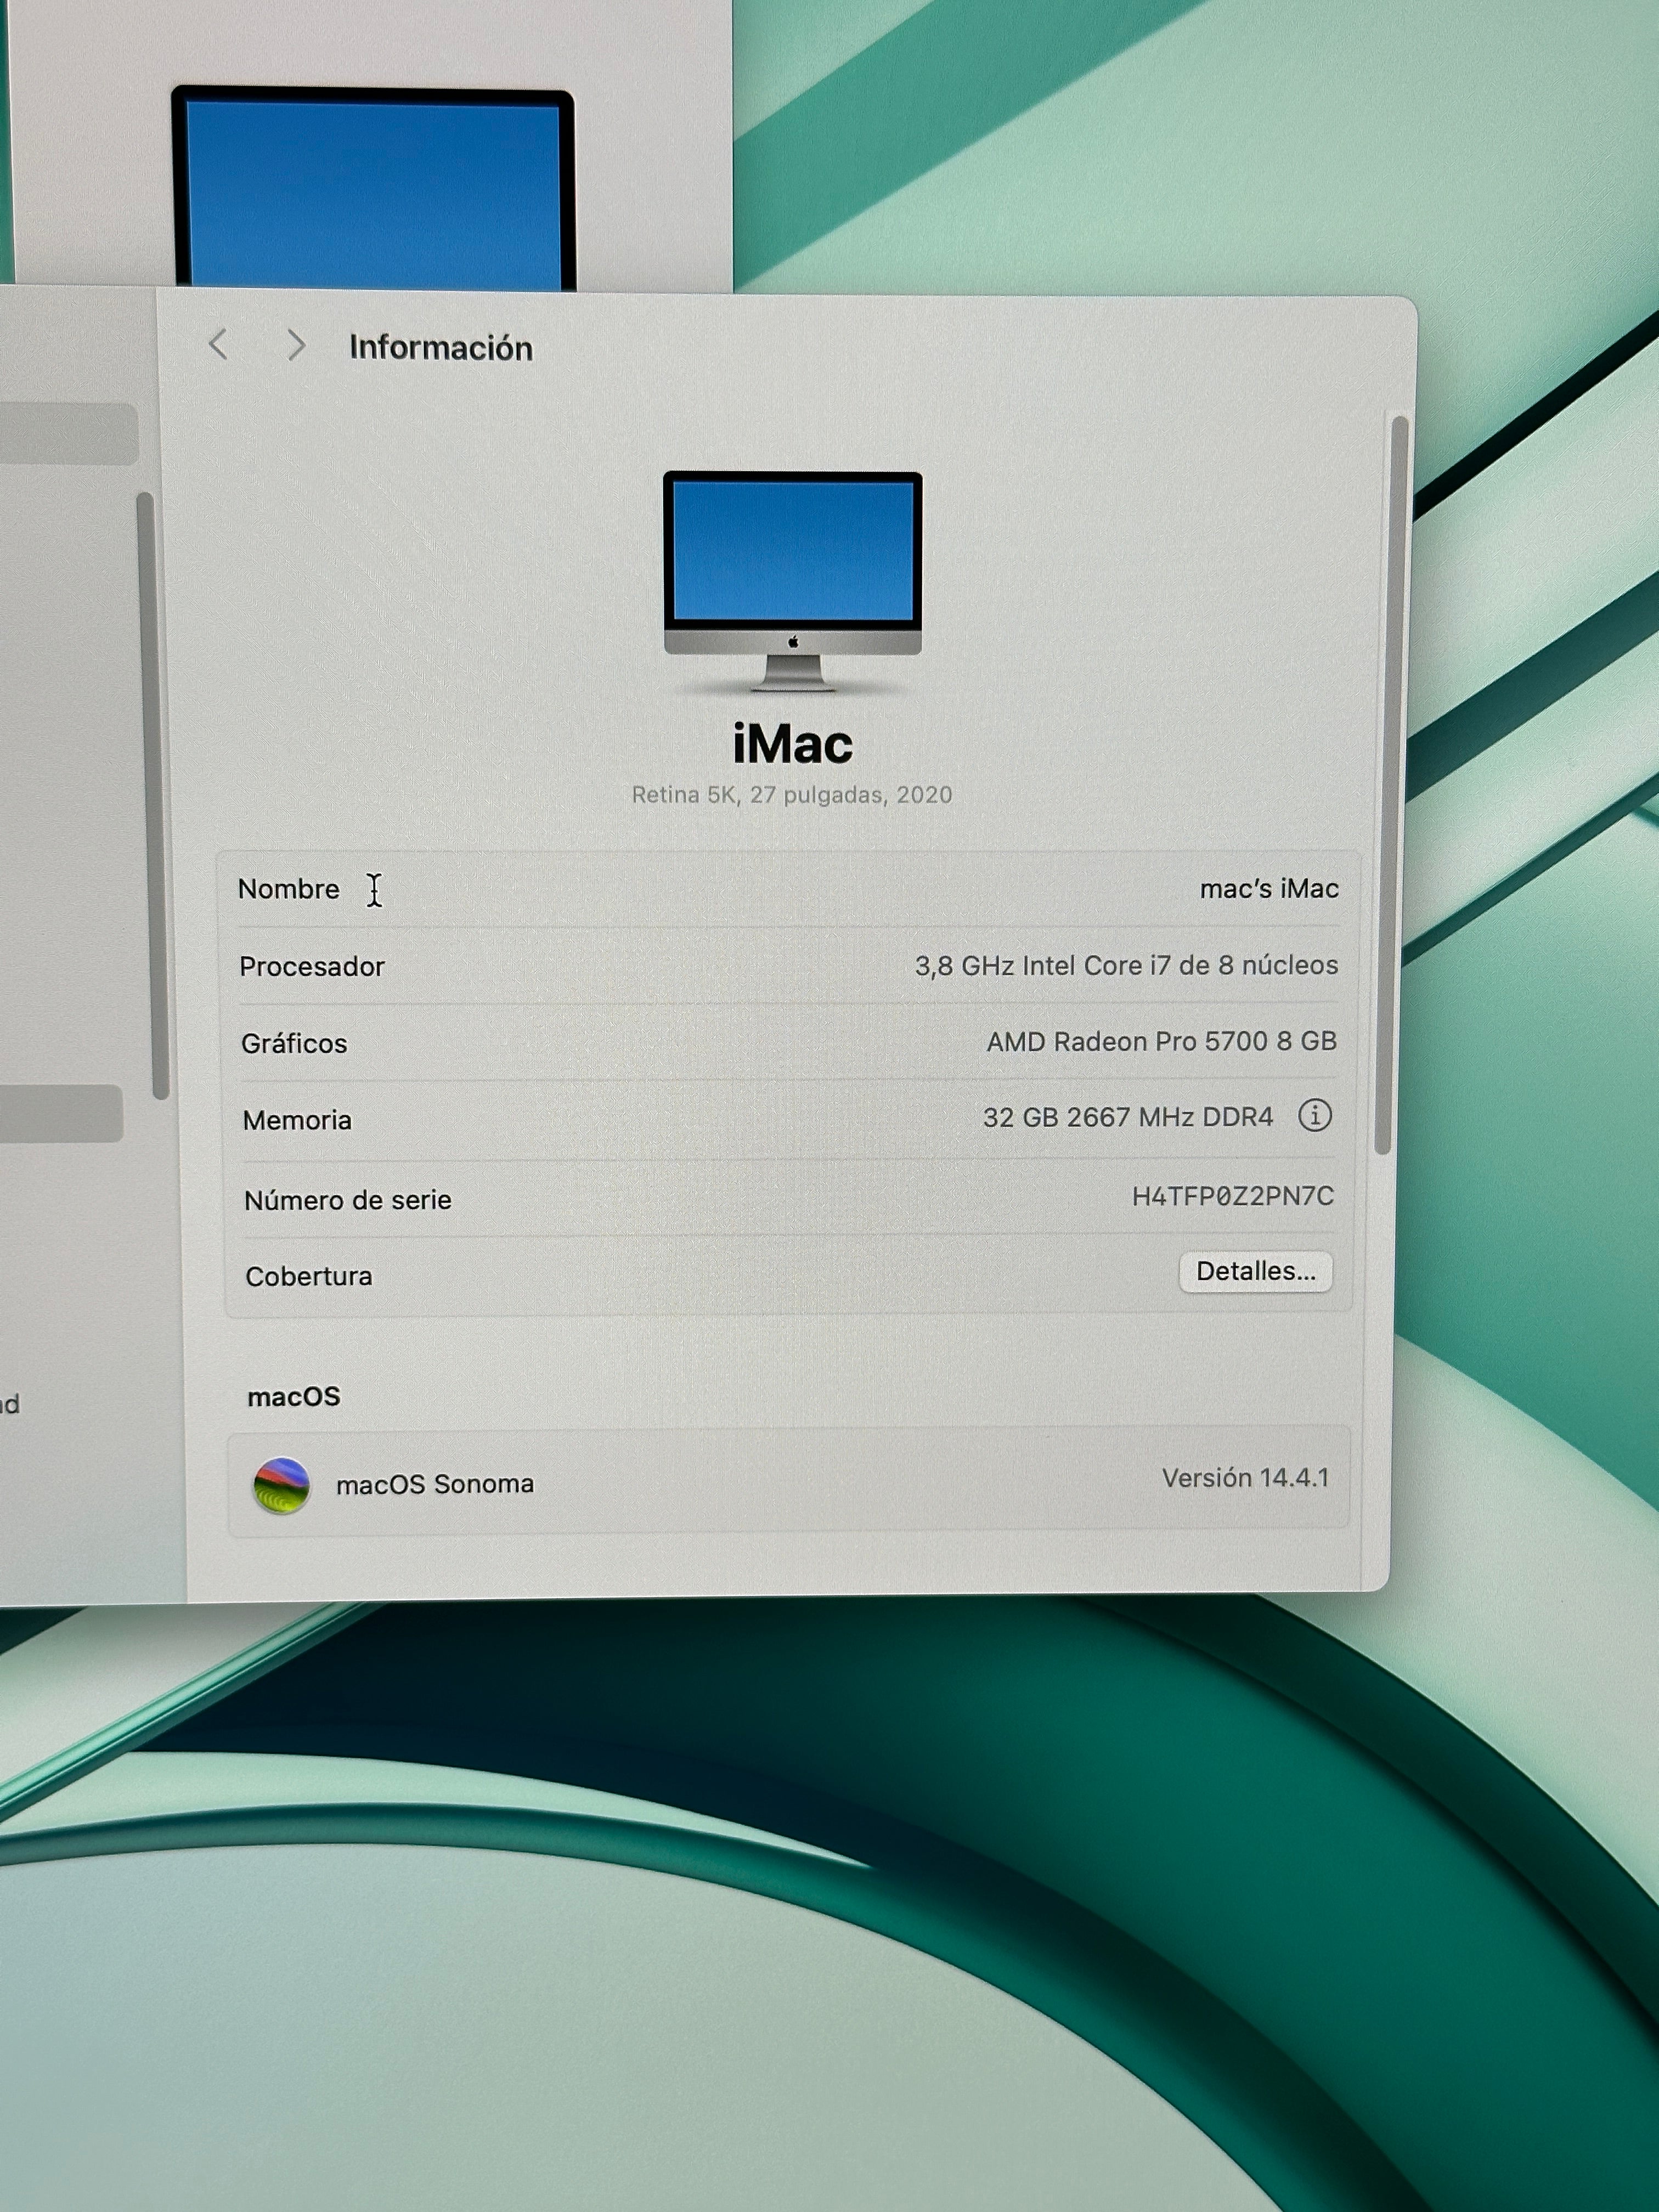Click the Nombre label
The width and height of the screenshot is (1659, 2212).
(x=289, y=889)
